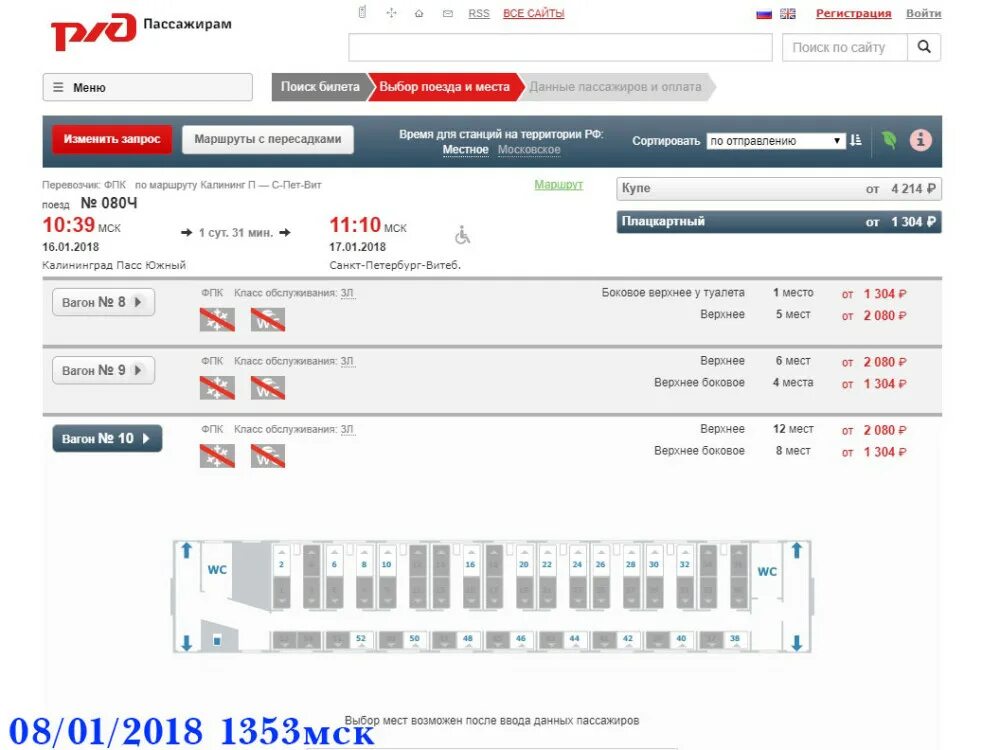Click the green eco leaf icon

tap(889, 141)
